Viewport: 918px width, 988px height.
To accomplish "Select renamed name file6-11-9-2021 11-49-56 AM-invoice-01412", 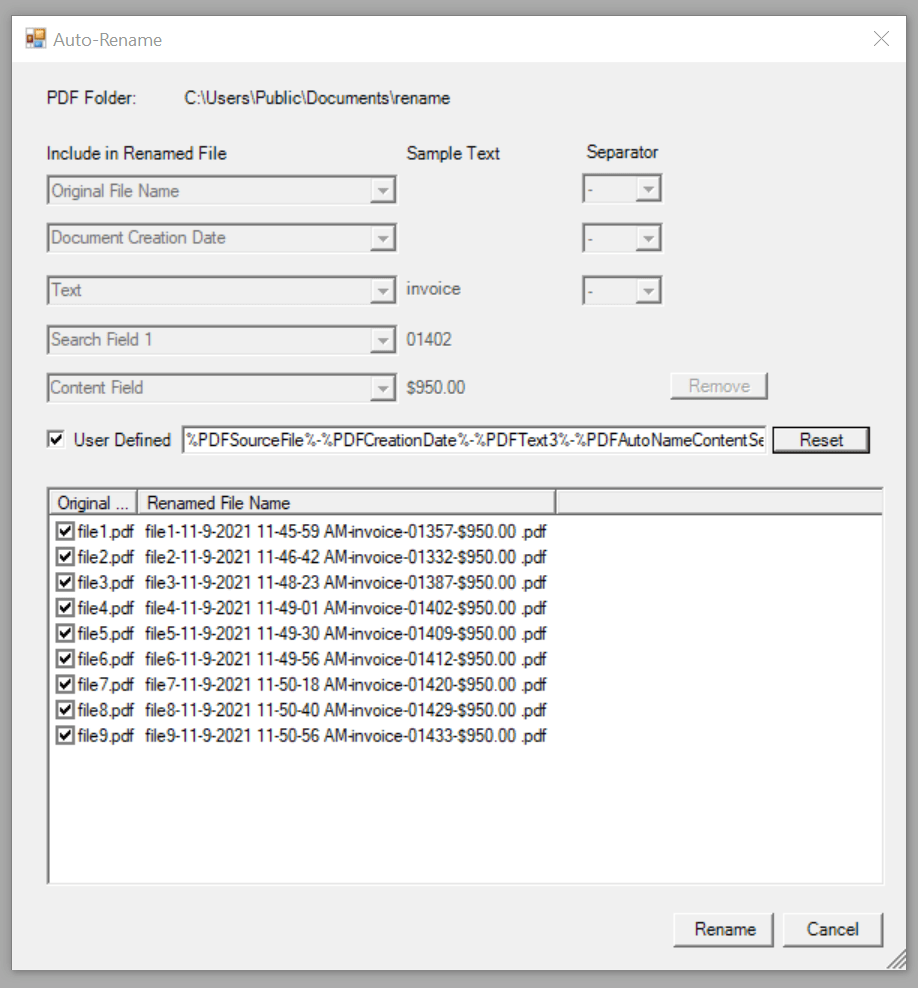I will 345,658.
